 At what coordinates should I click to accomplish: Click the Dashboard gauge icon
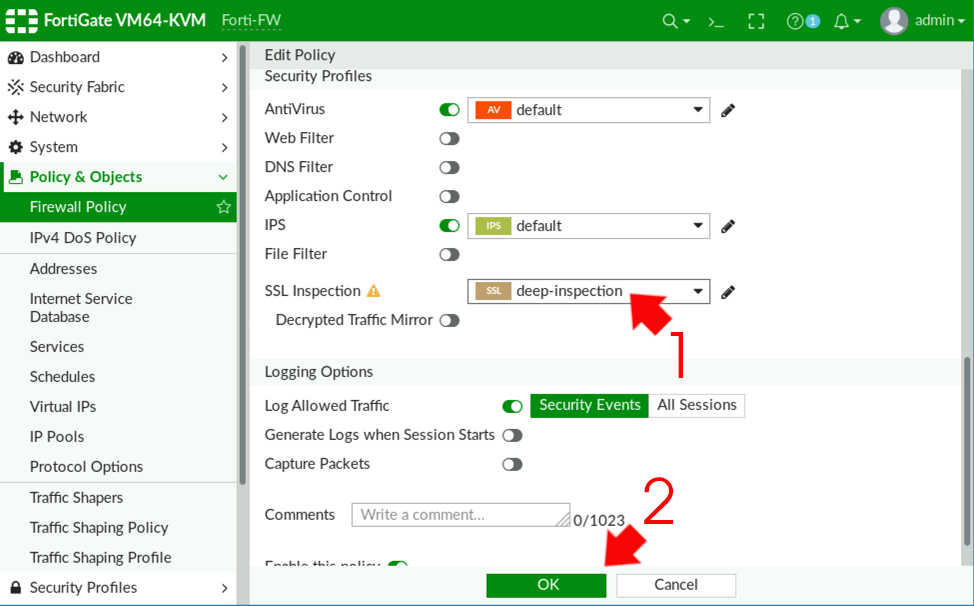pyautogui.click(x=16, y=58)
